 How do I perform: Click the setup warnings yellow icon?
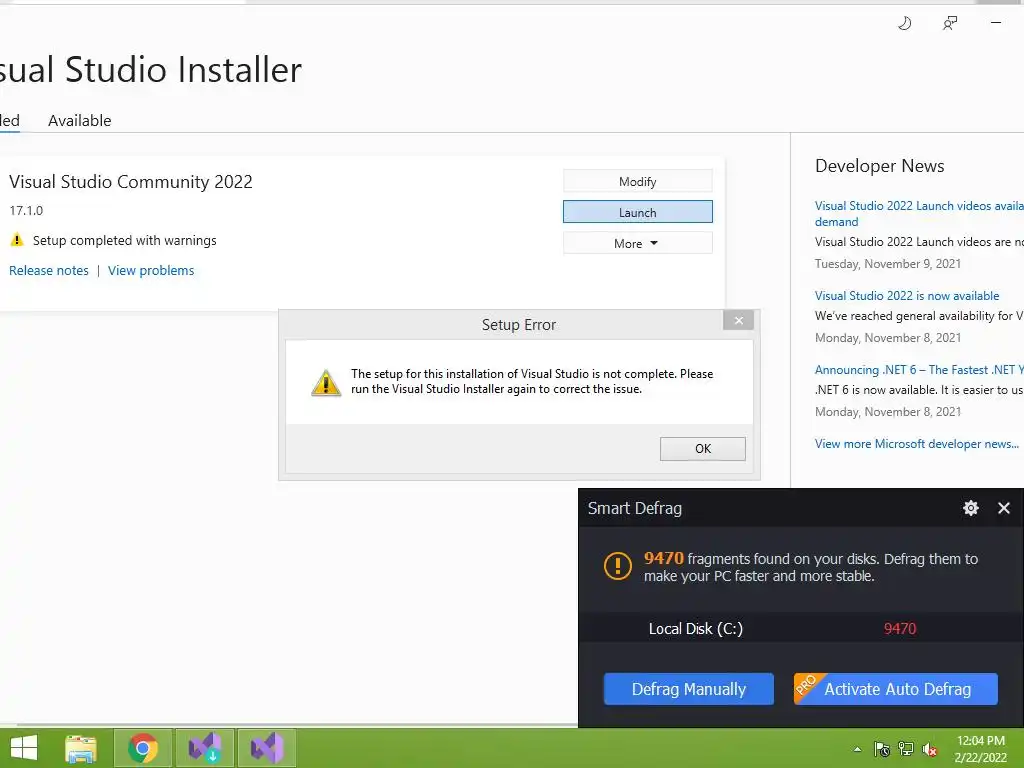tap(17, 240)
